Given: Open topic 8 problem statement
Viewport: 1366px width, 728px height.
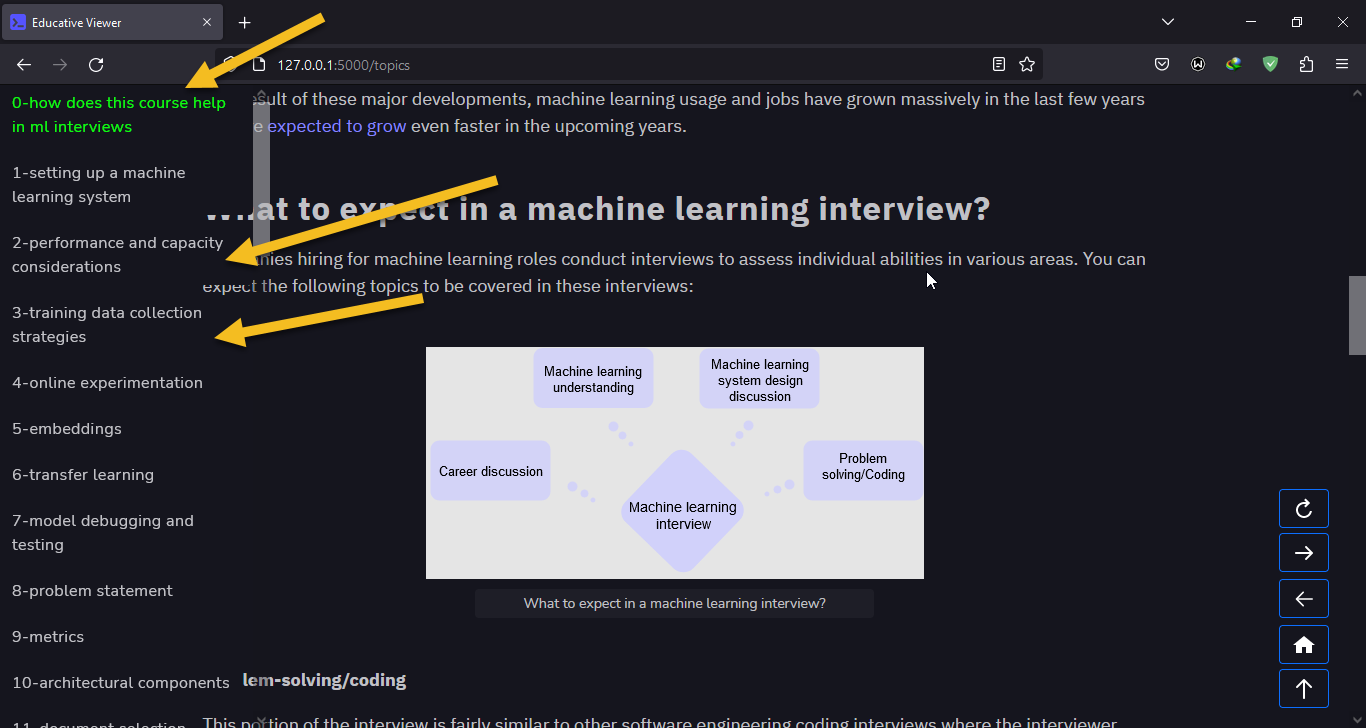Looking at the screenshot, I should (x=92, y=590).
